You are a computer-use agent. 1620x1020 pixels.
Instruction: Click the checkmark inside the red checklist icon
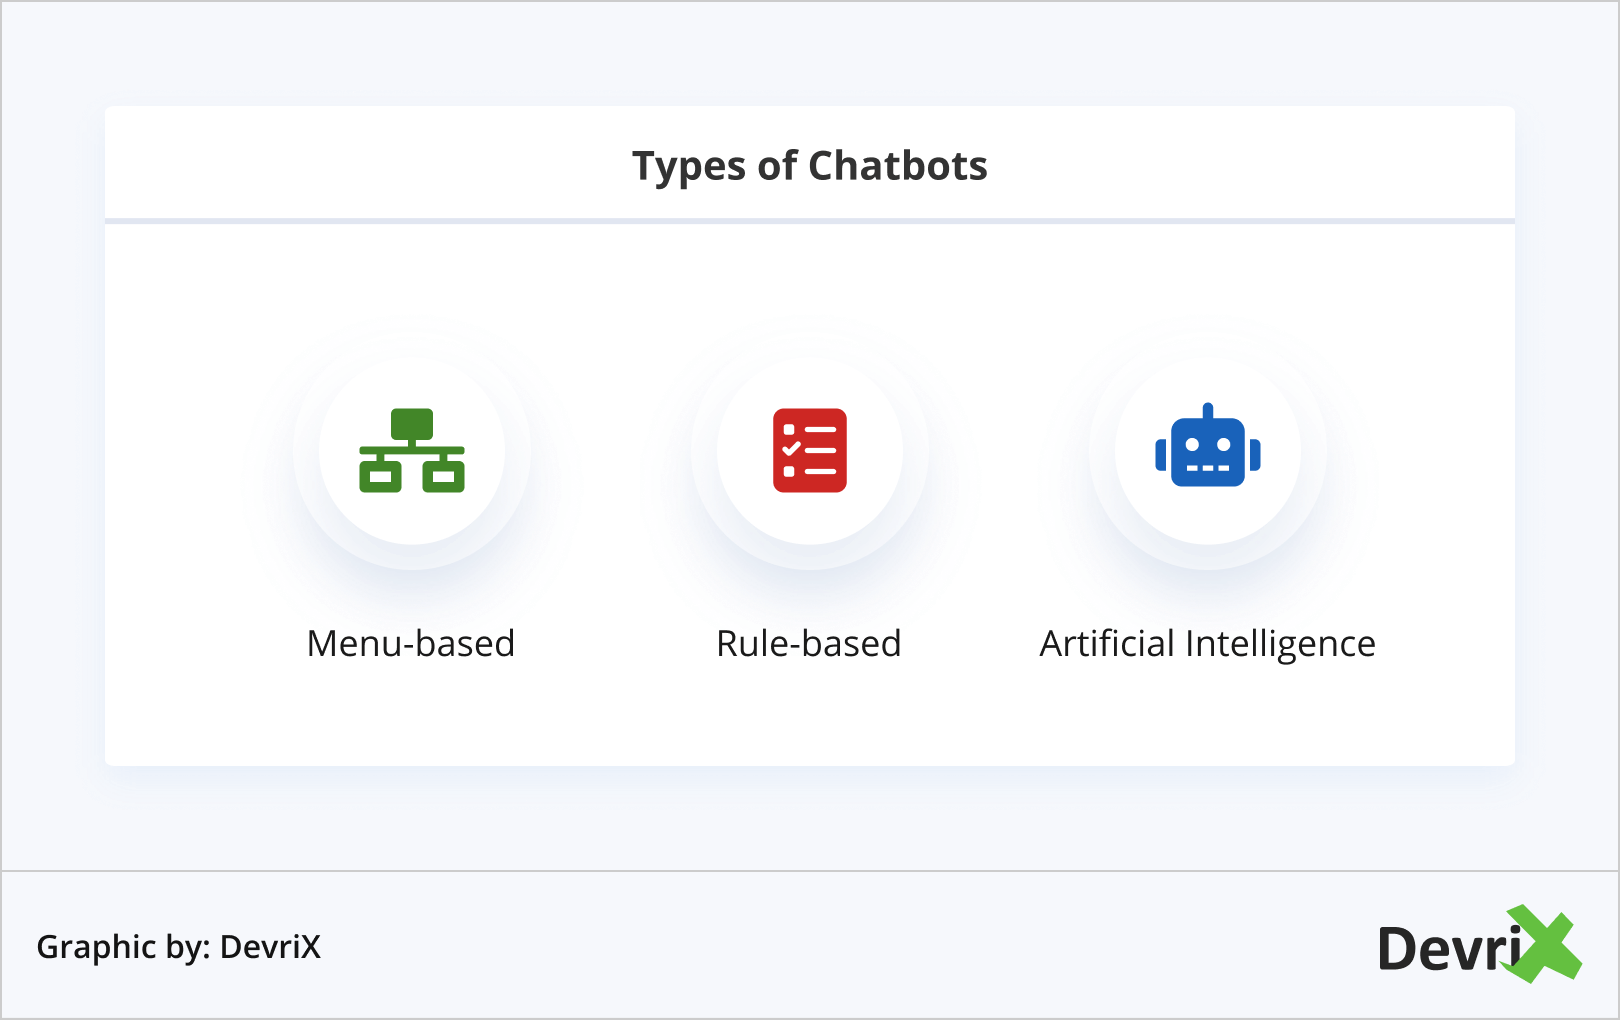(791, 450)
